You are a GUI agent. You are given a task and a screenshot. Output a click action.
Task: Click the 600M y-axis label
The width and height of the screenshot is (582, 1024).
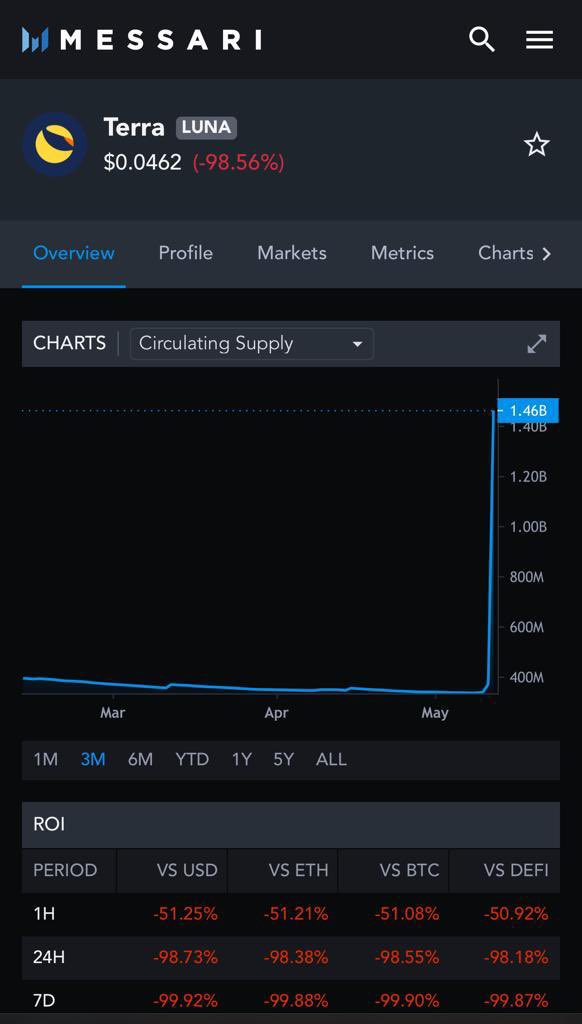[x=526, y=628]
